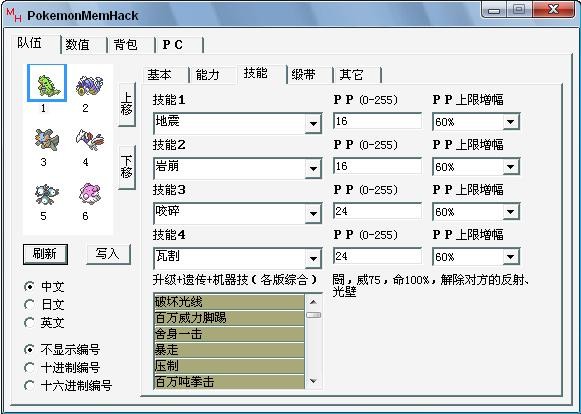
Task: Select 破坏光线 in the move list
Action: (x=229, y=302)
